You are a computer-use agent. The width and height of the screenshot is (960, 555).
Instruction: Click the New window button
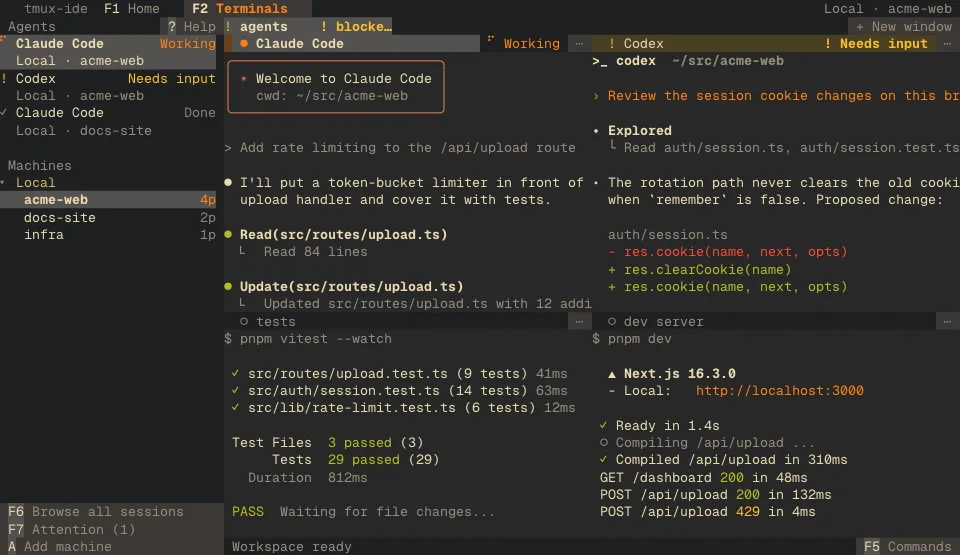pos(904,26)
